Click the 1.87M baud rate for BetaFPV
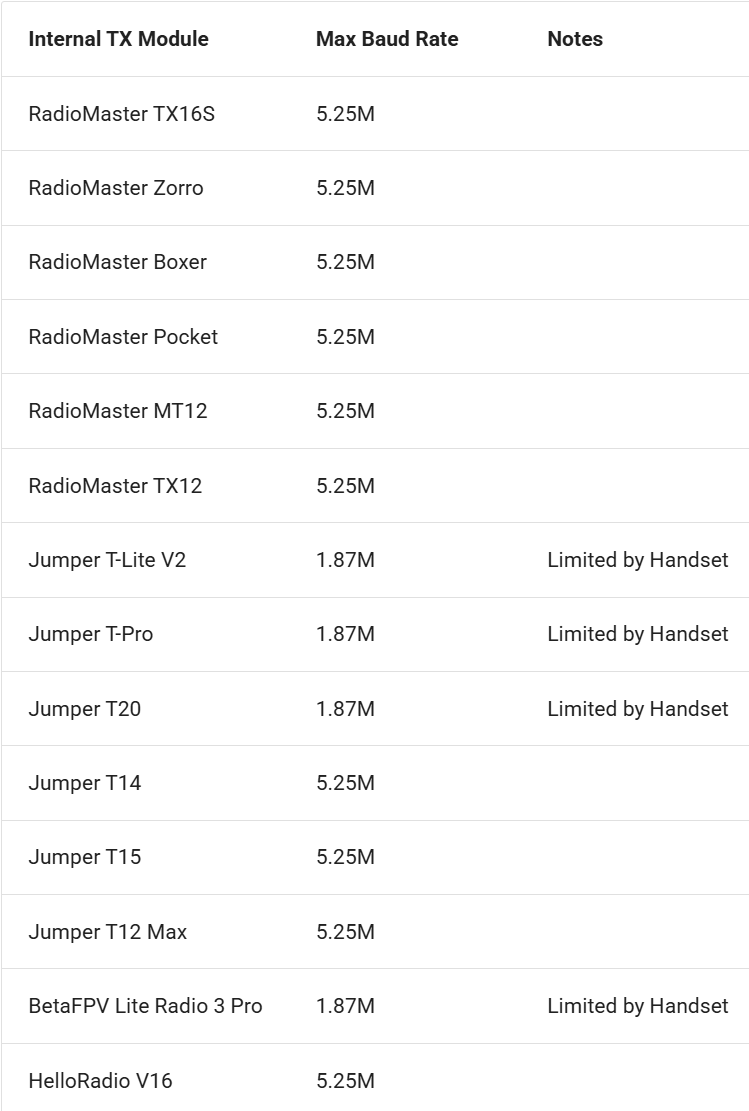749x1111 pixels. (x=345, y=1006)
